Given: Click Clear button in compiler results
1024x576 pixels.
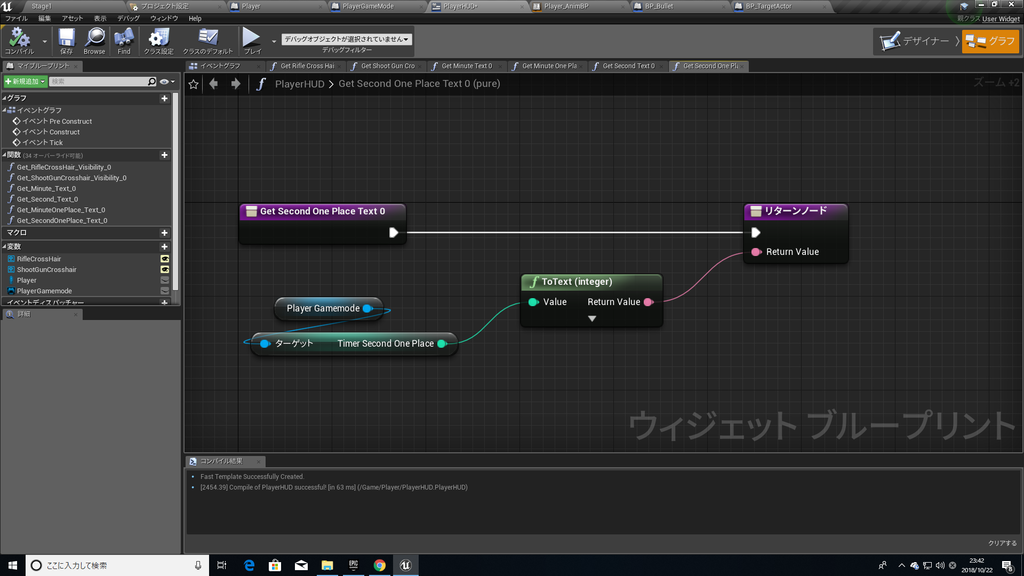Looking at the screenshot, I should tap(1002, 543).
